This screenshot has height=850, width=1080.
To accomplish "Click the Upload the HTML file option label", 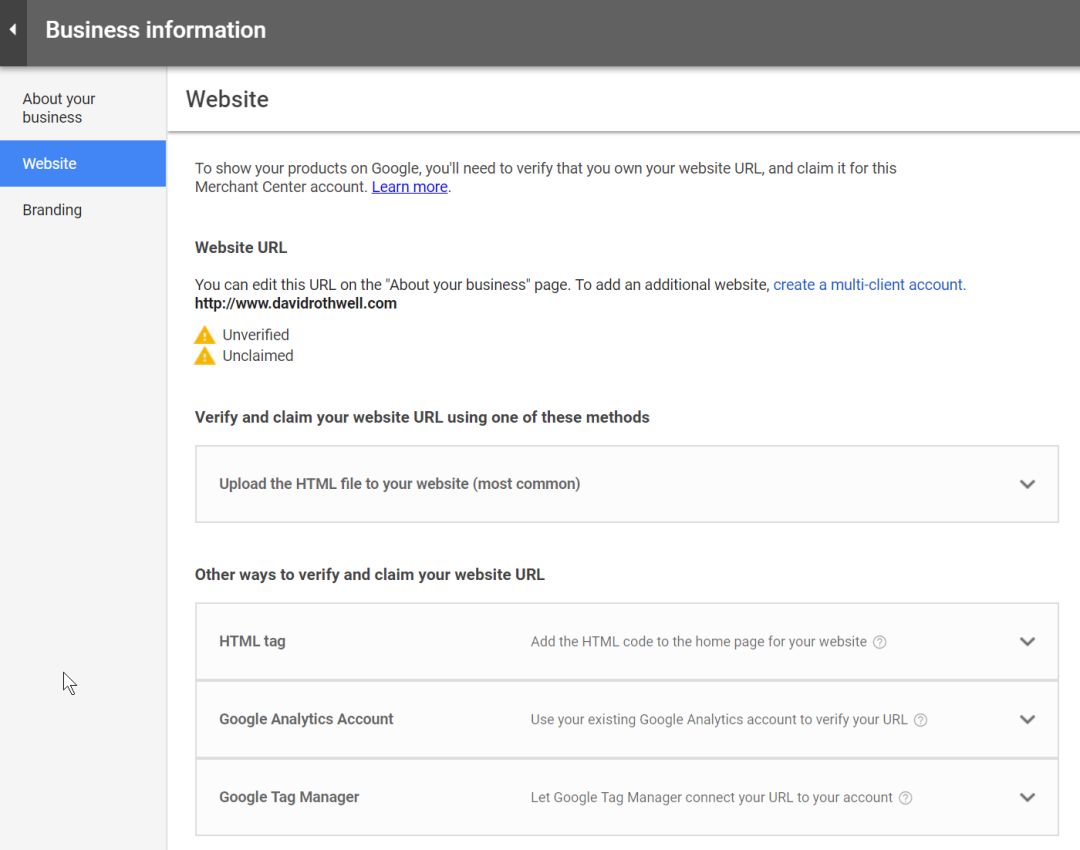I will click(x=399, y=484).
